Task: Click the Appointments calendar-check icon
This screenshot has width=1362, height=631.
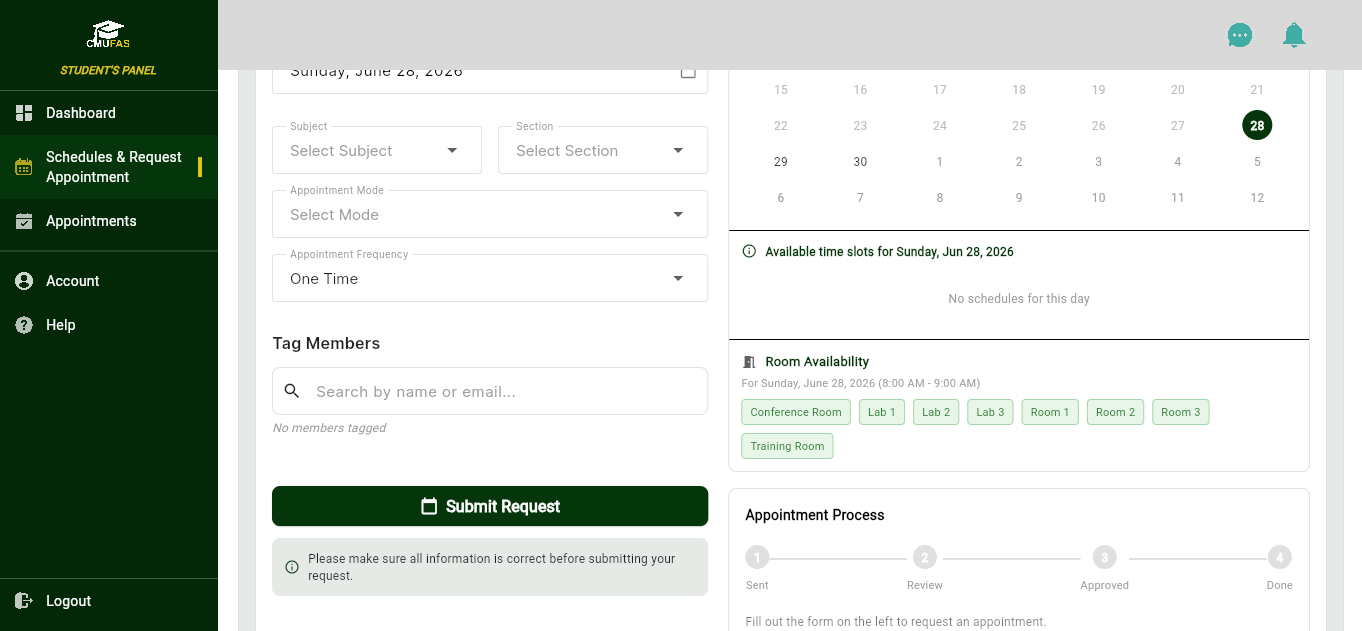Action: coord(24,221)
